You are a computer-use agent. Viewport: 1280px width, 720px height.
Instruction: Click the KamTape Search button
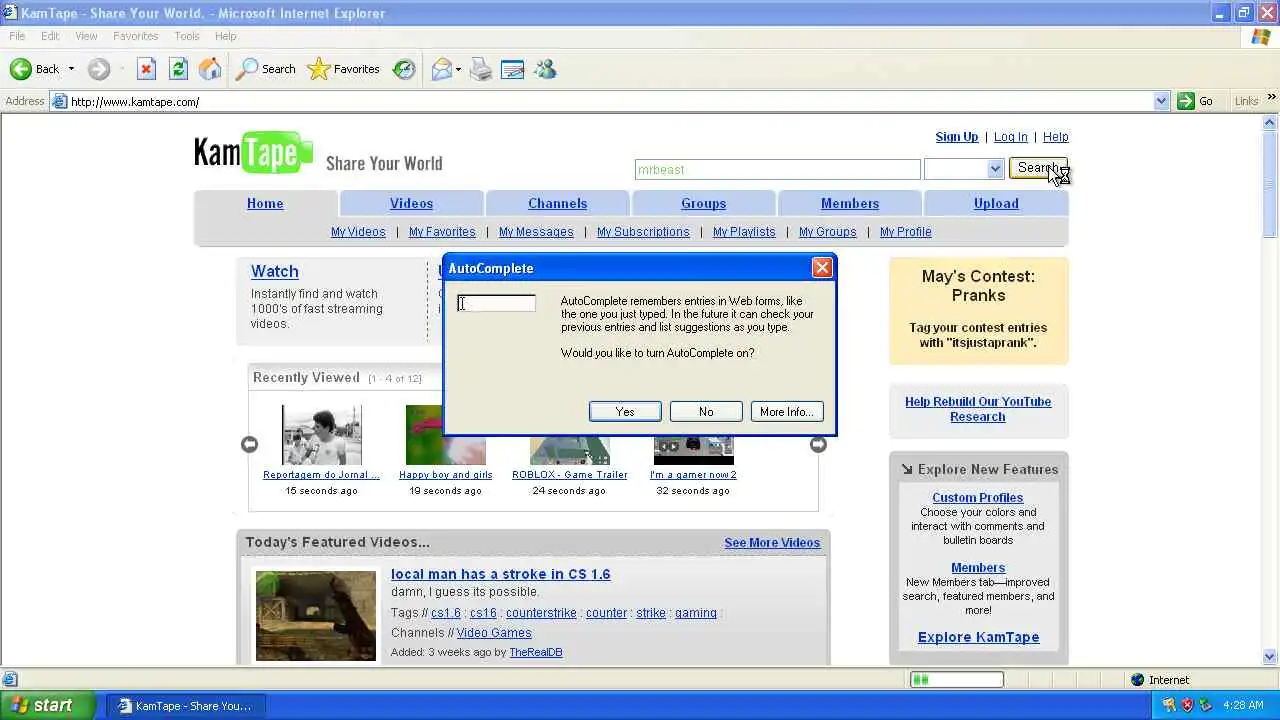point(1038,168)
